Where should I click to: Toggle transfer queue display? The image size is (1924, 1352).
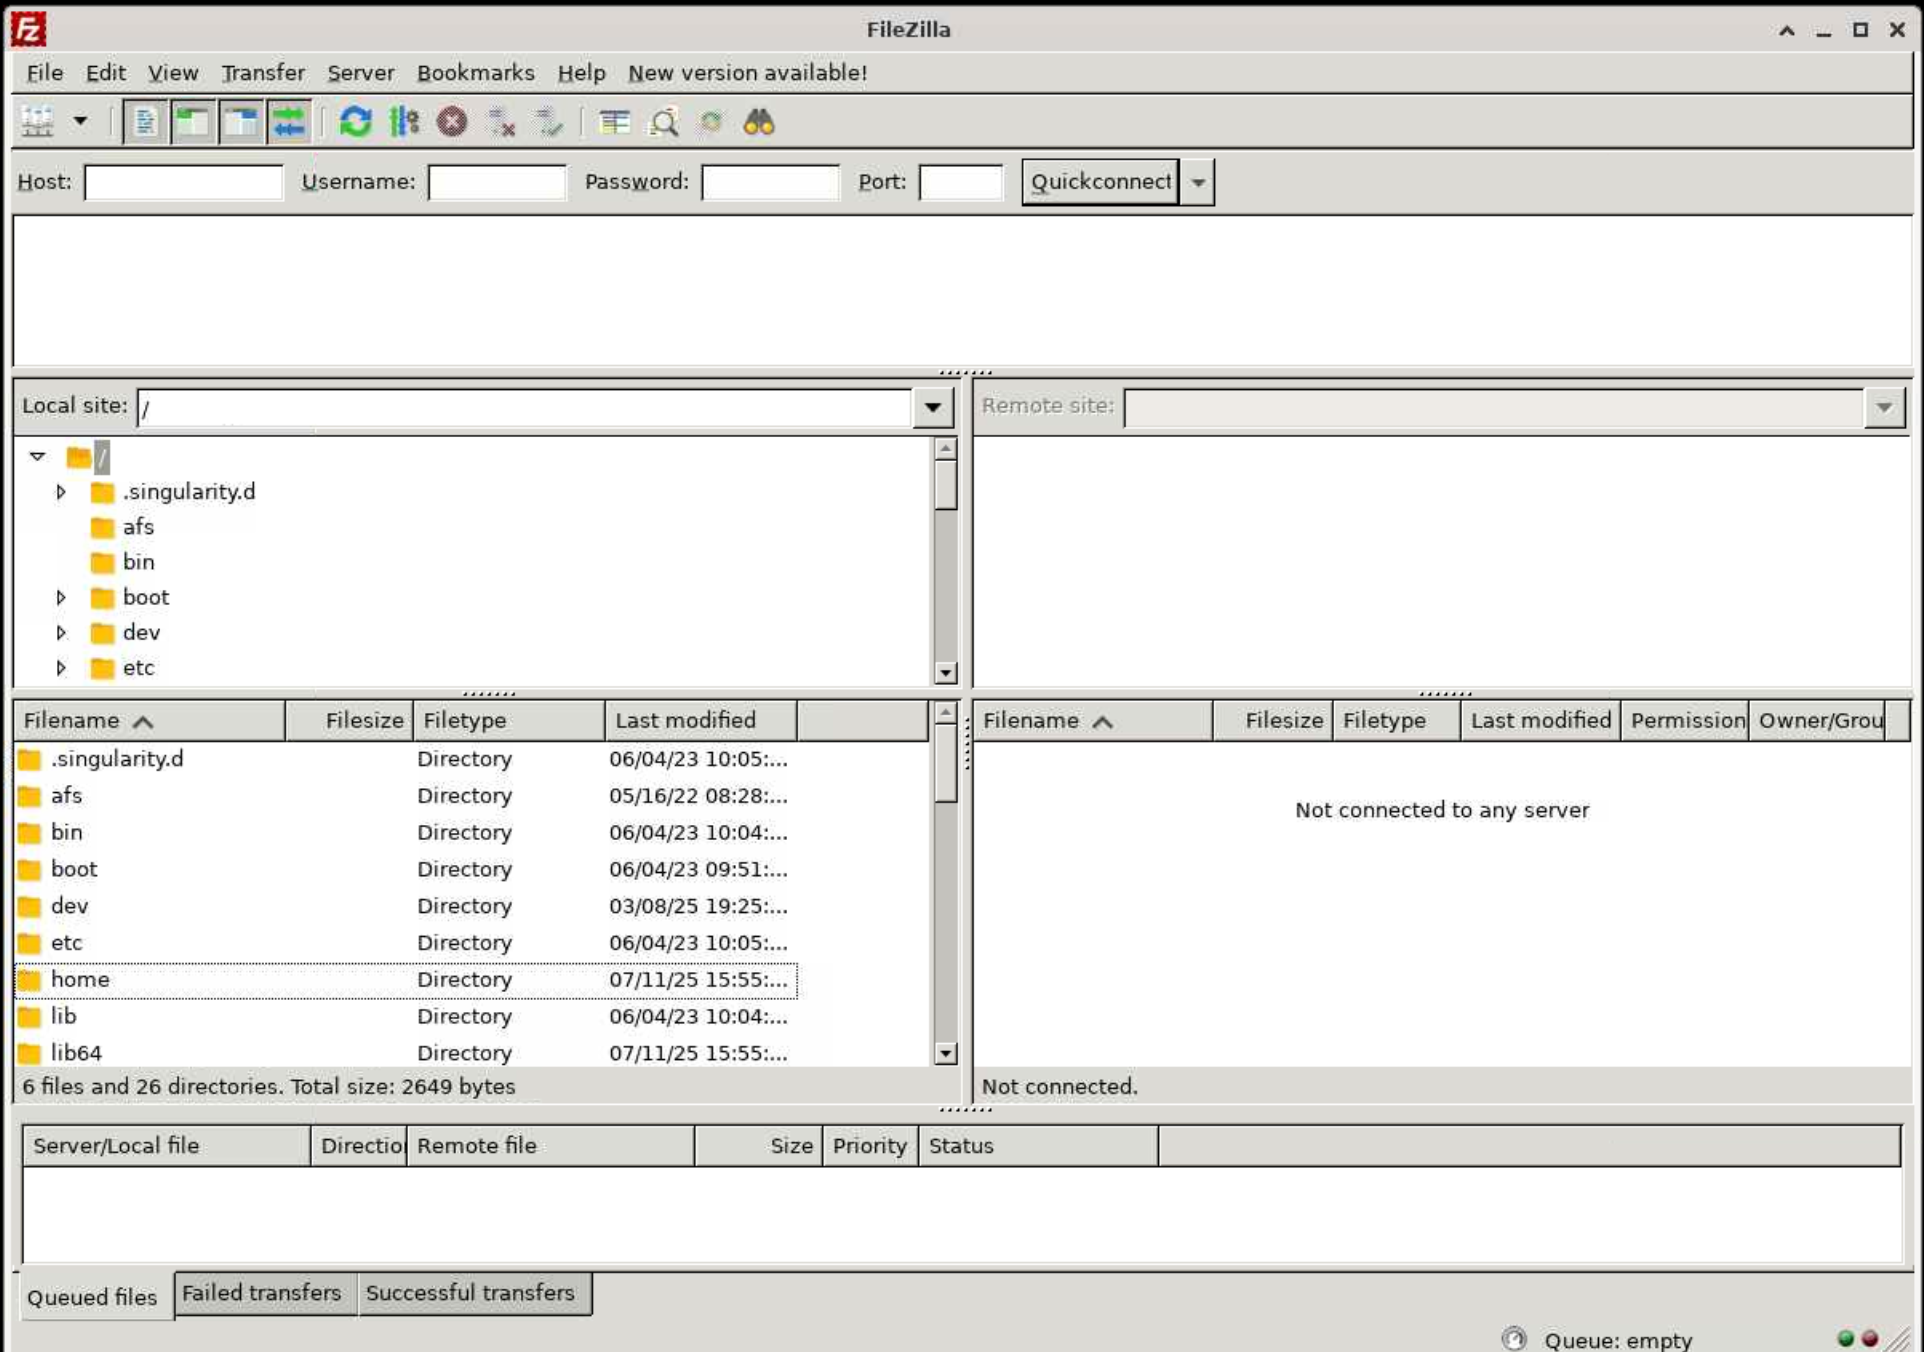pyautogui.click(x=288, y=122)
